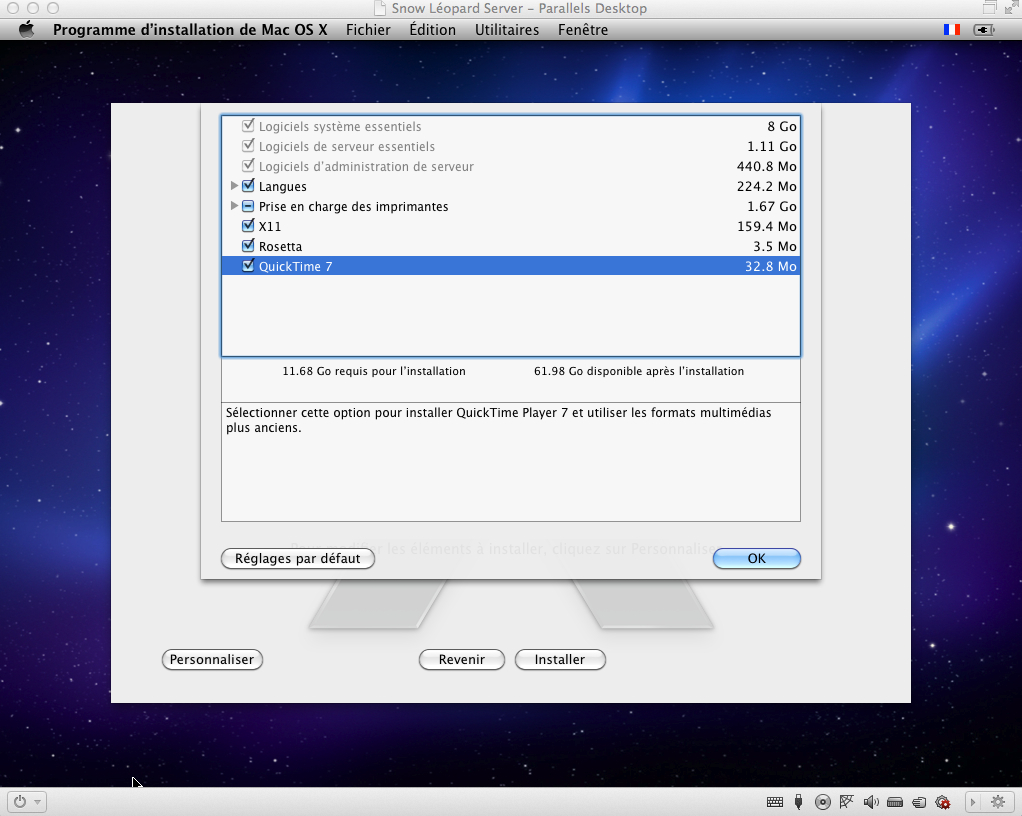Click the QuickTime Player 7 description text

coord(499,420)
